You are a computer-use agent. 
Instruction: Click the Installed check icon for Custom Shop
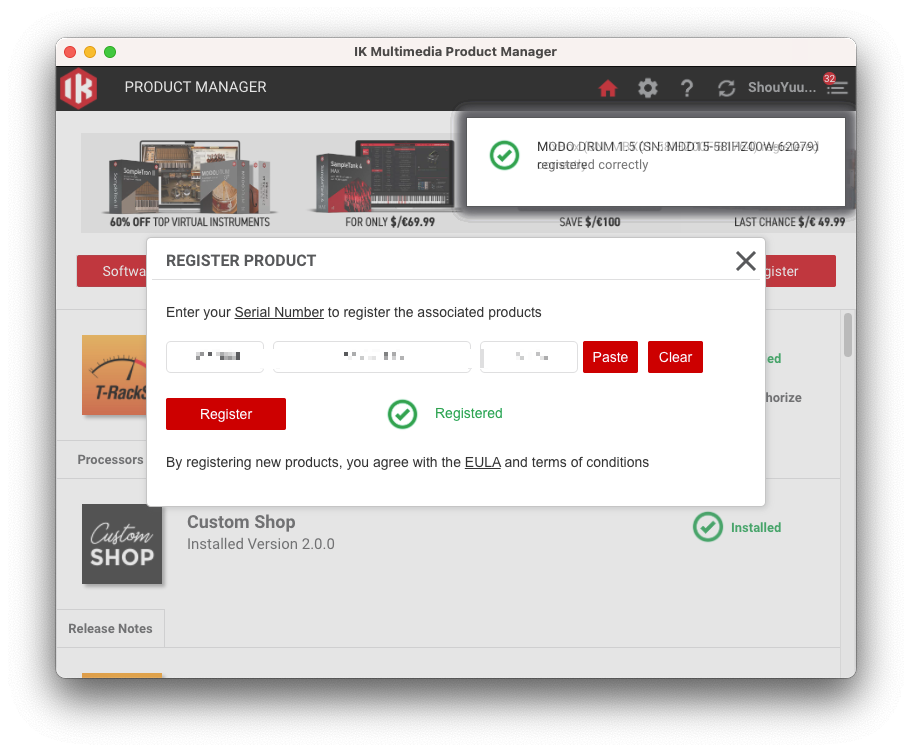[707, 527]
